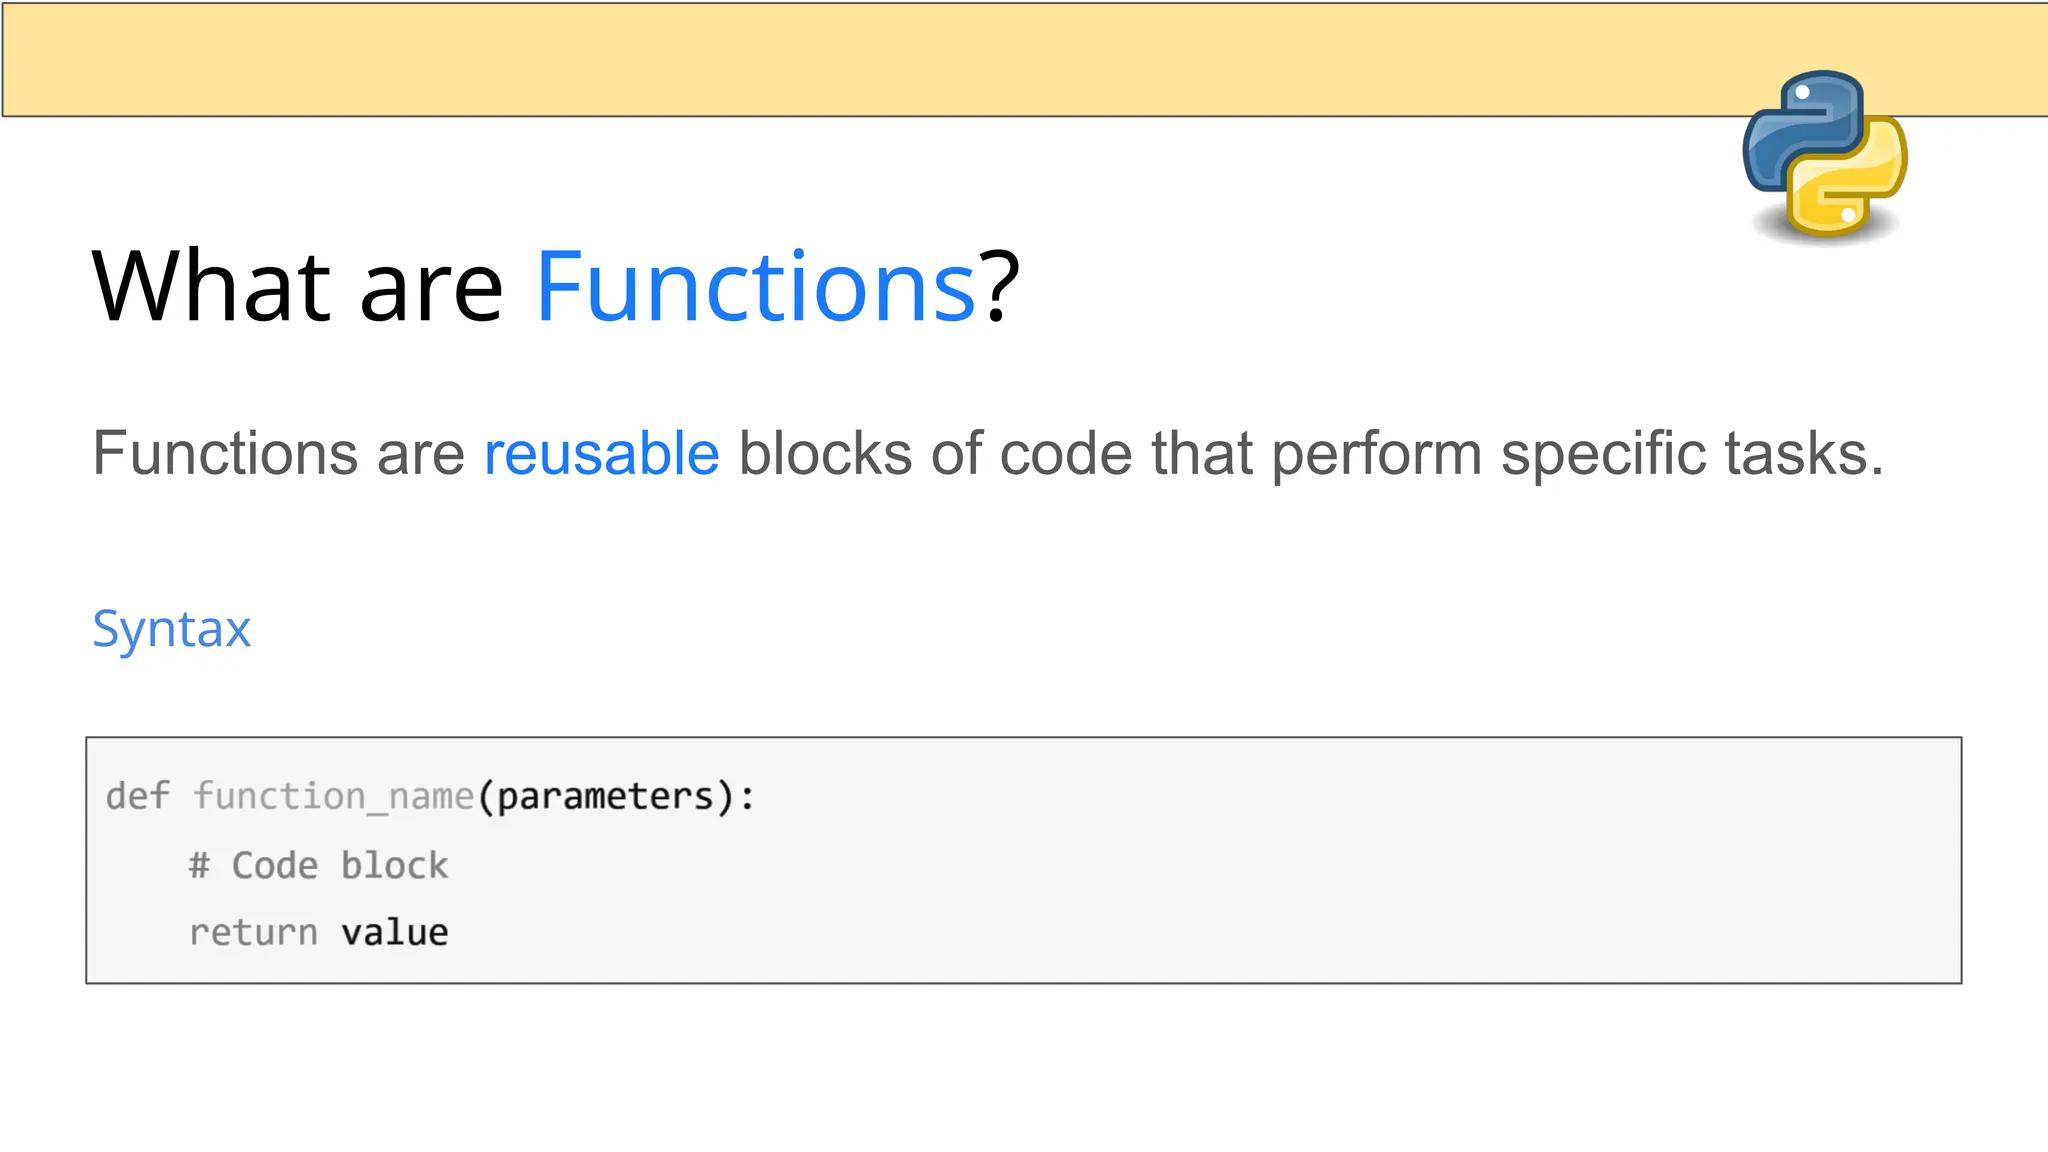Click the question mark in the title
This screenshot has width=2048, height=1152.
click(x=999, y=288)
